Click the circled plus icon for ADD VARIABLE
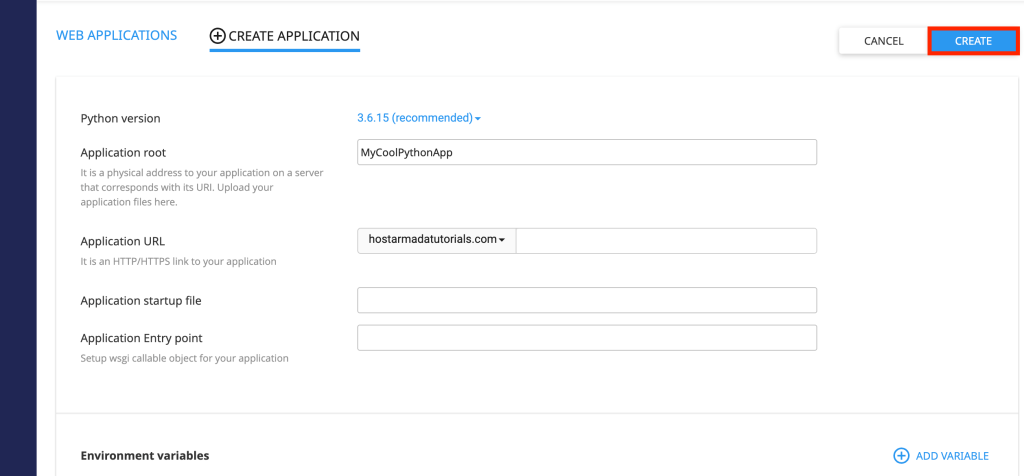Image resolution: width=1024 pixels, height=476 pixels. click(901, 456)
